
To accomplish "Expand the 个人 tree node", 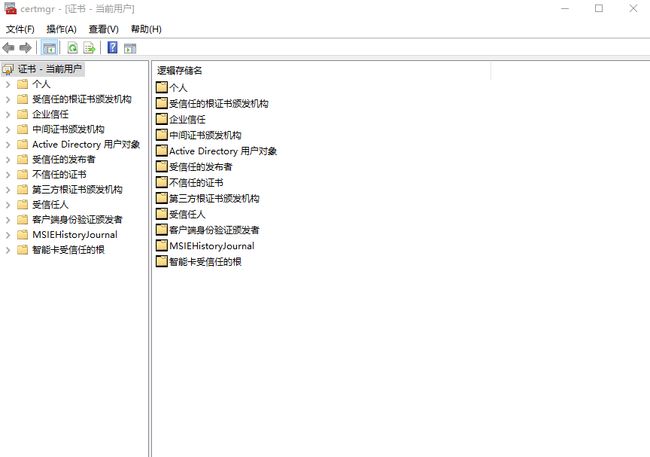I will (x=8, y=84).
